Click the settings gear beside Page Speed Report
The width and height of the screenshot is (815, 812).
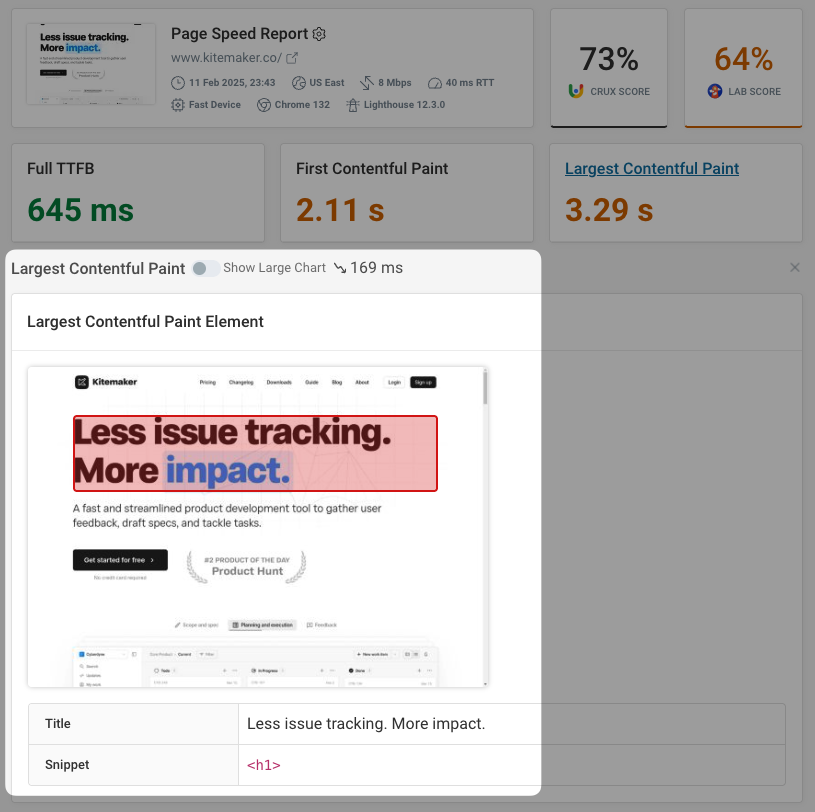pyautogui.click(x=319, y=34)
